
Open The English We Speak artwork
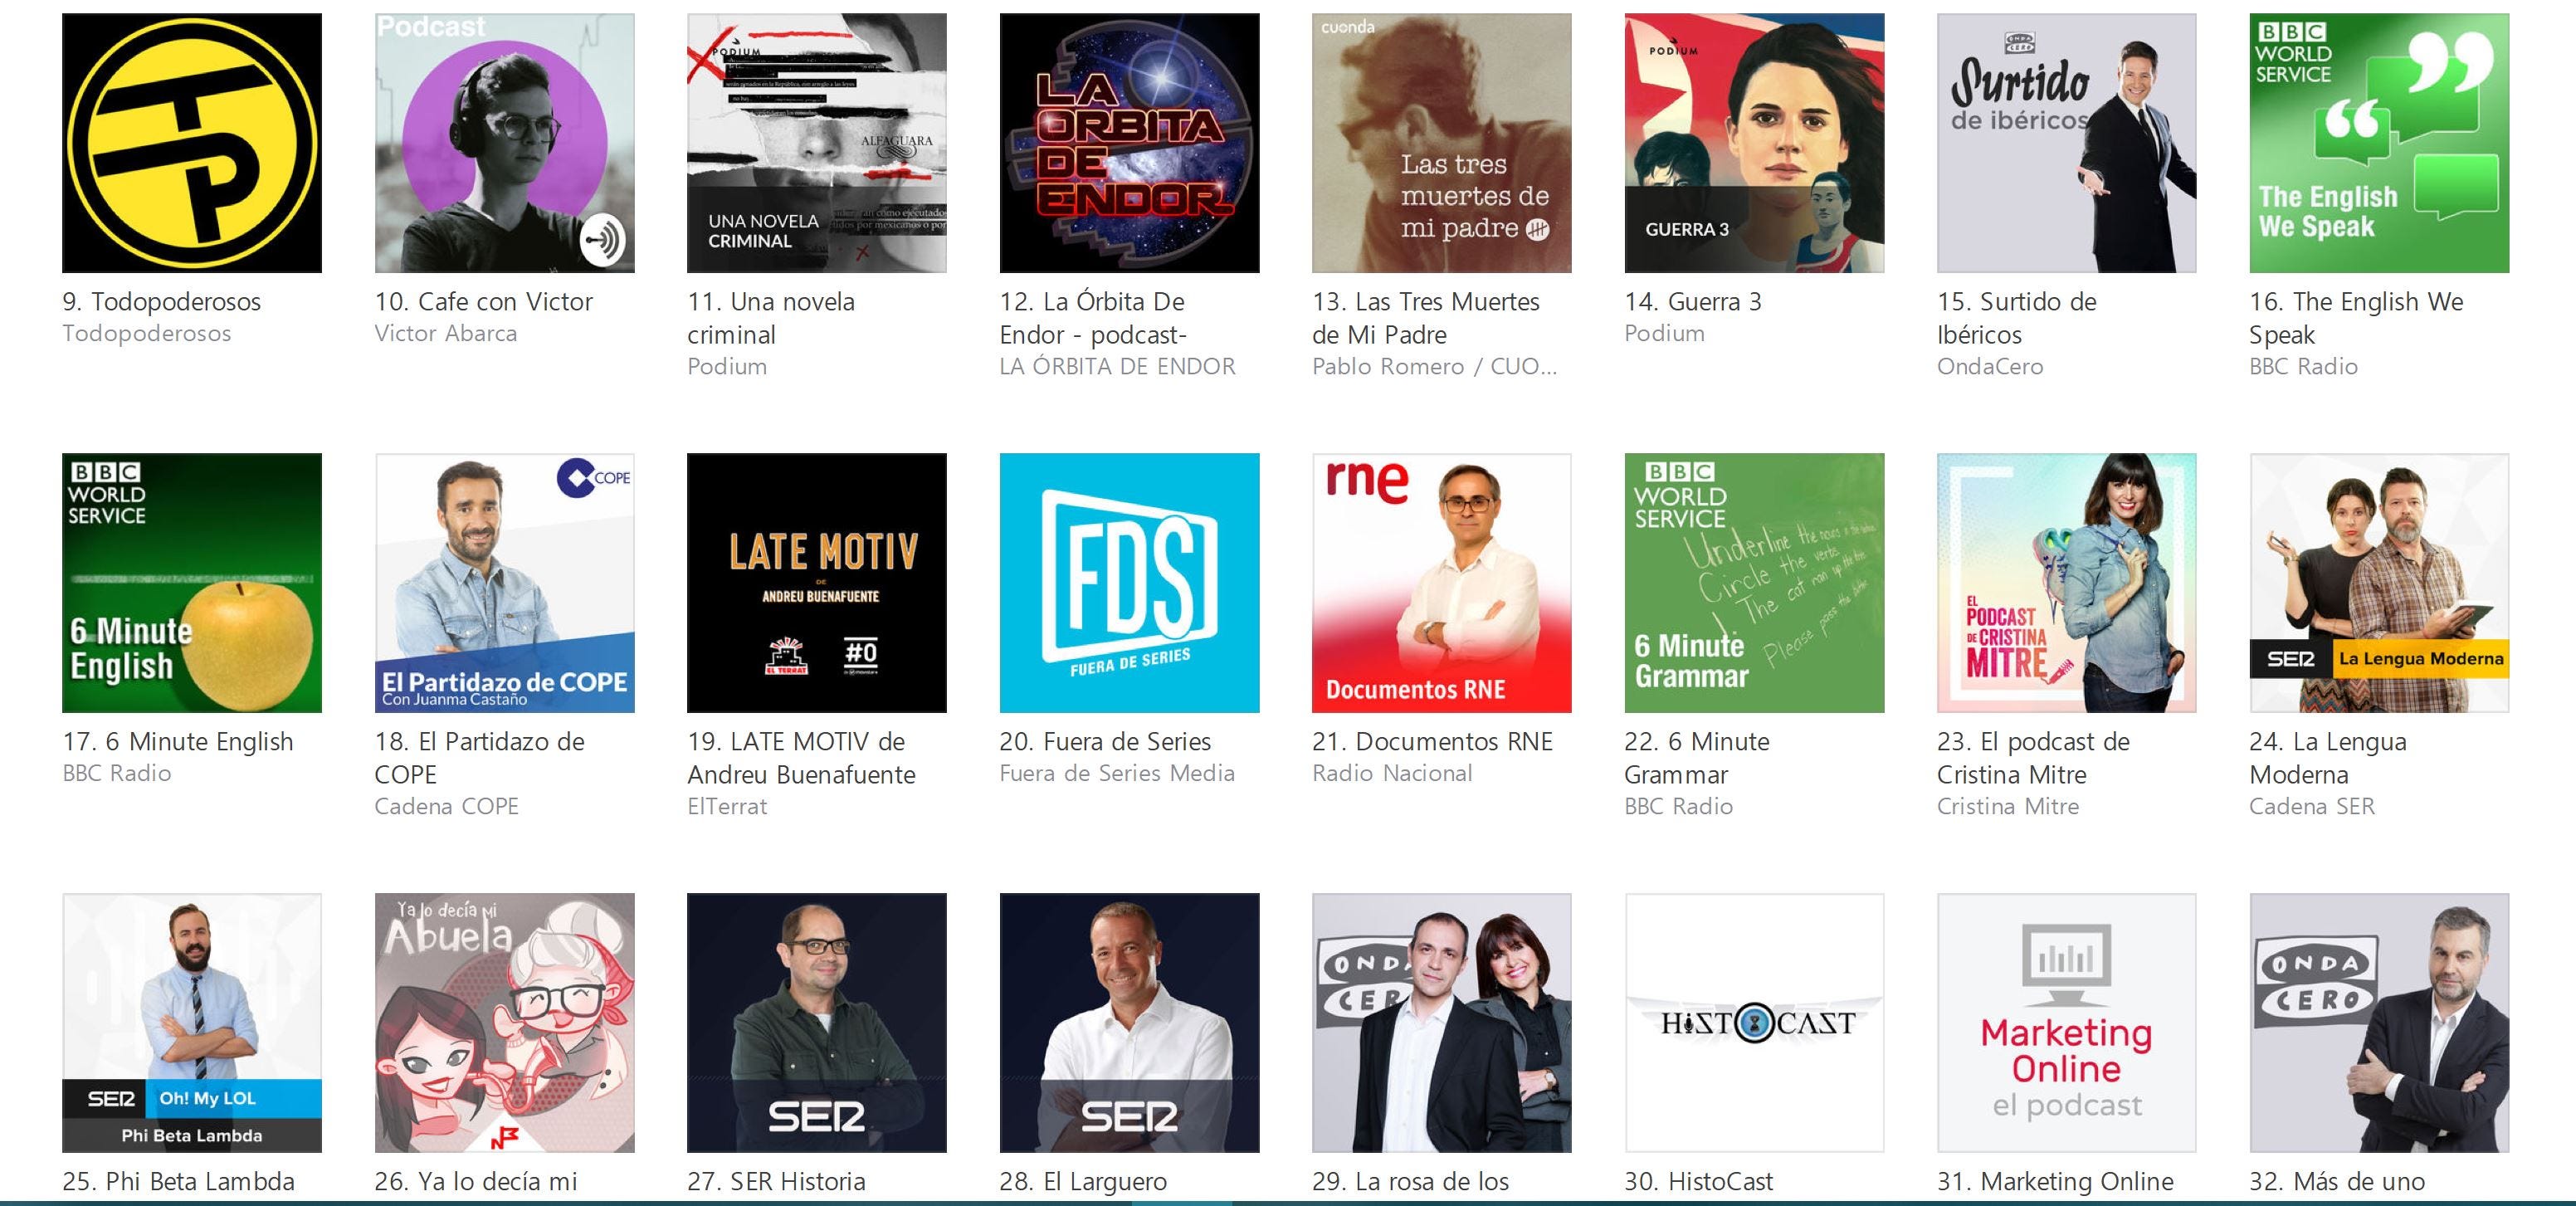coord(2379,143)
